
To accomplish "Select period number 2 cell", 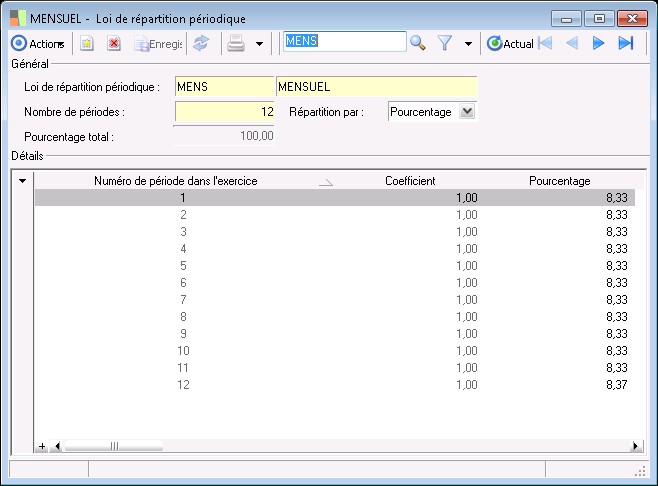I will (x=183, y=215).
